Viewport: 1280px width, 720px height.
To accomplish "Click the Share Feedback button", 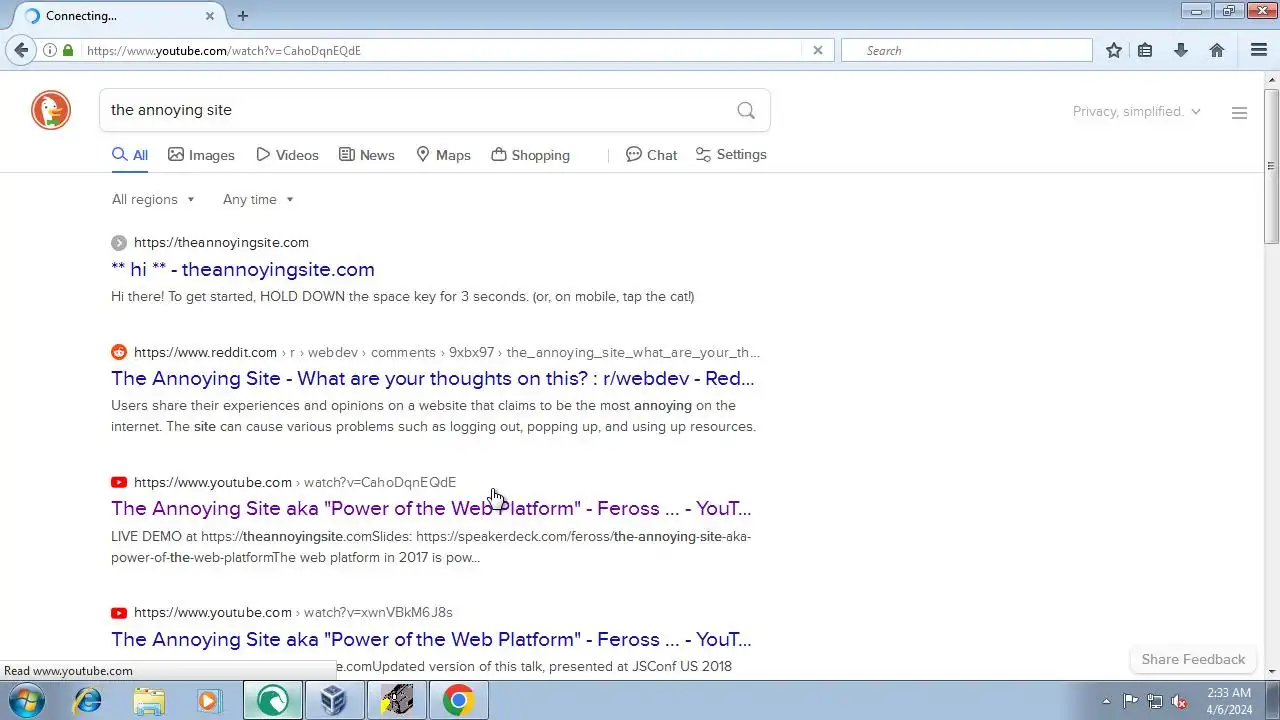I will [x=1193, y=659].
